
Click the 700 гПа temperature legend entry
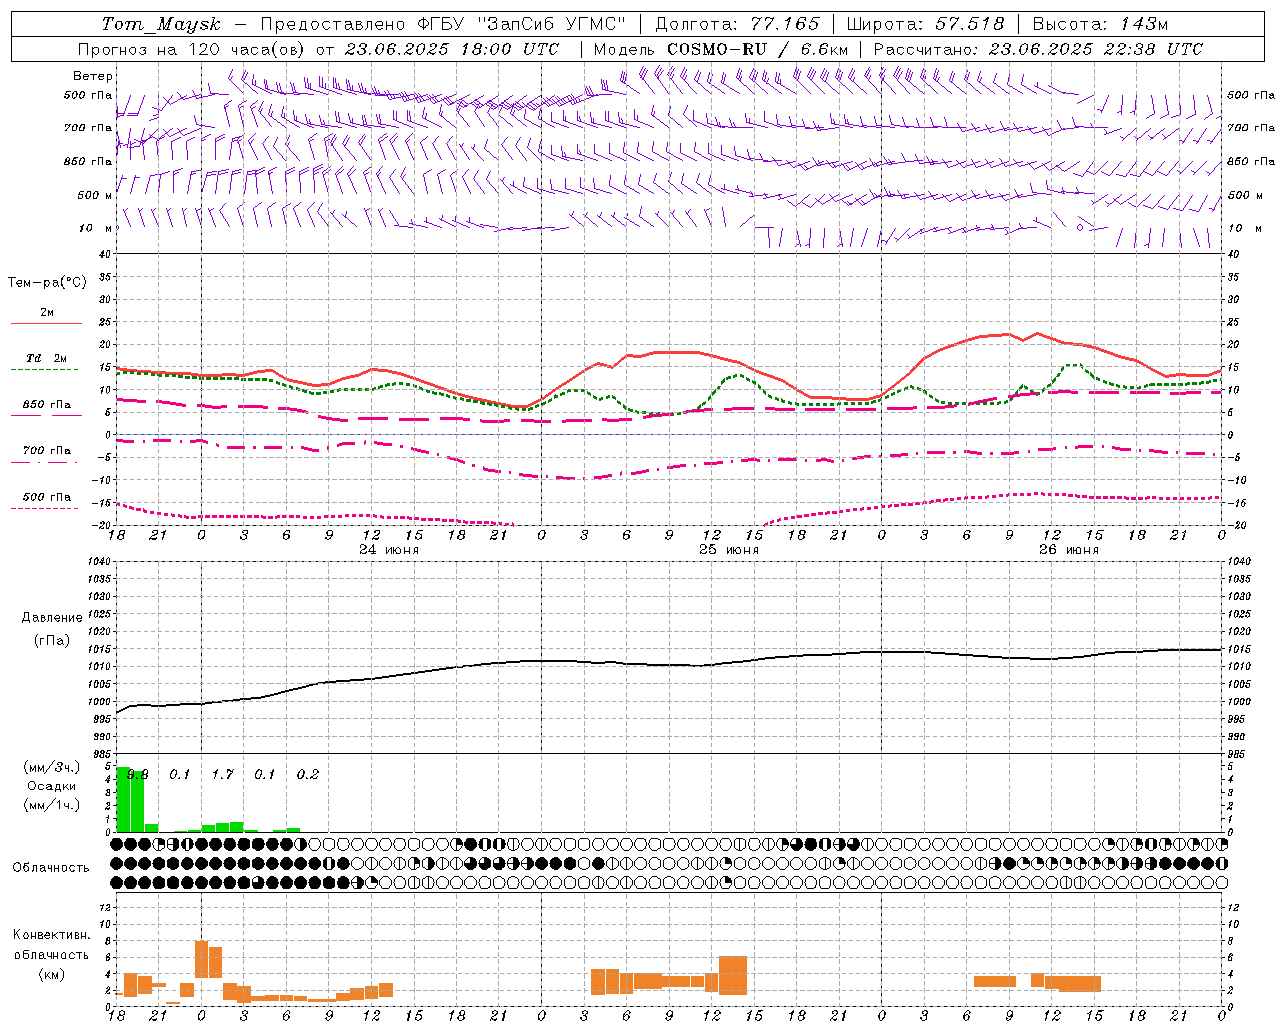tap(47, 451)
